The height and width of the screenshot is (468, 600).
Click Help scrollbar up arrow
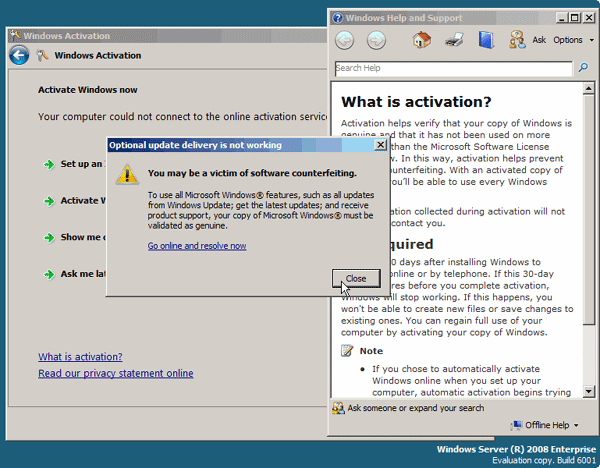point(590,88)
